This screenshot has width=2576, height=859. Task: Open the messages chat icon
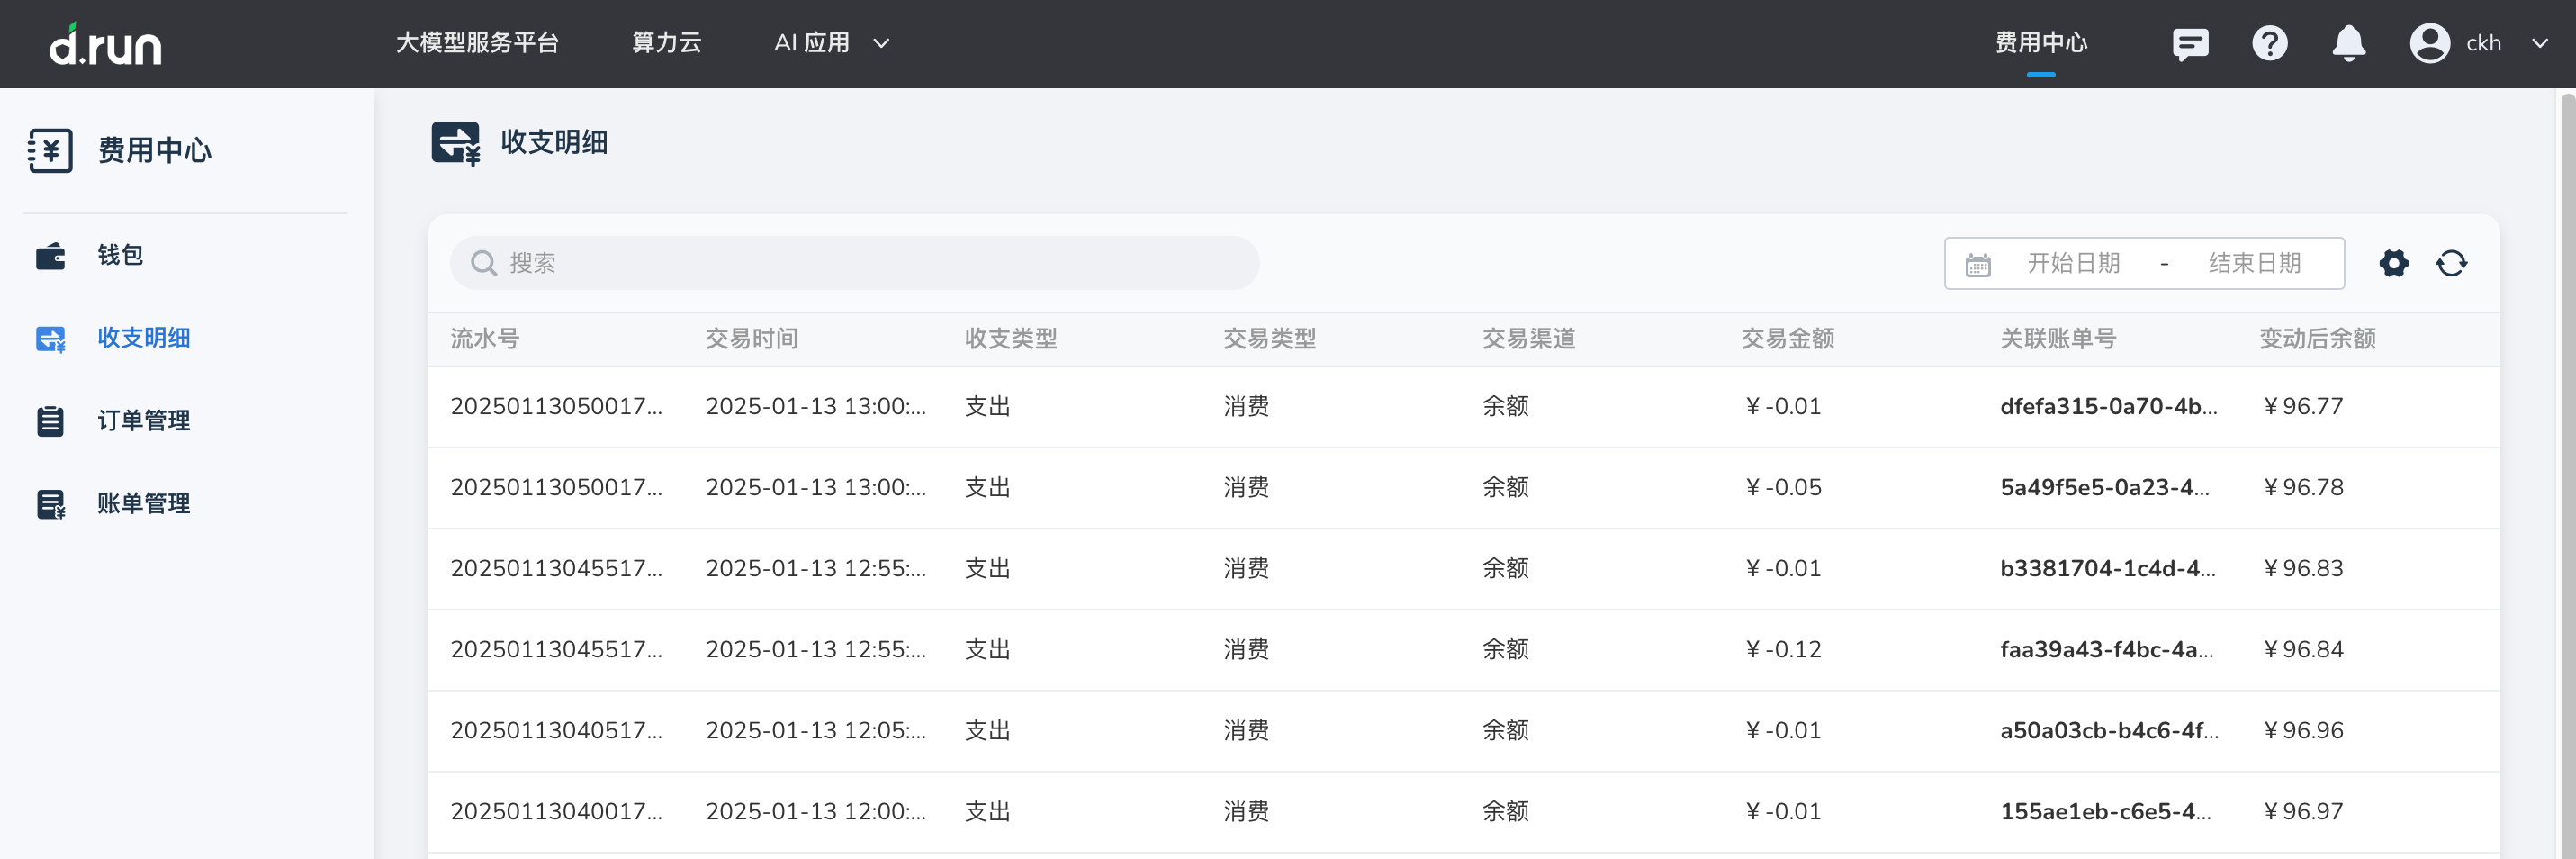pos(2190,44)
